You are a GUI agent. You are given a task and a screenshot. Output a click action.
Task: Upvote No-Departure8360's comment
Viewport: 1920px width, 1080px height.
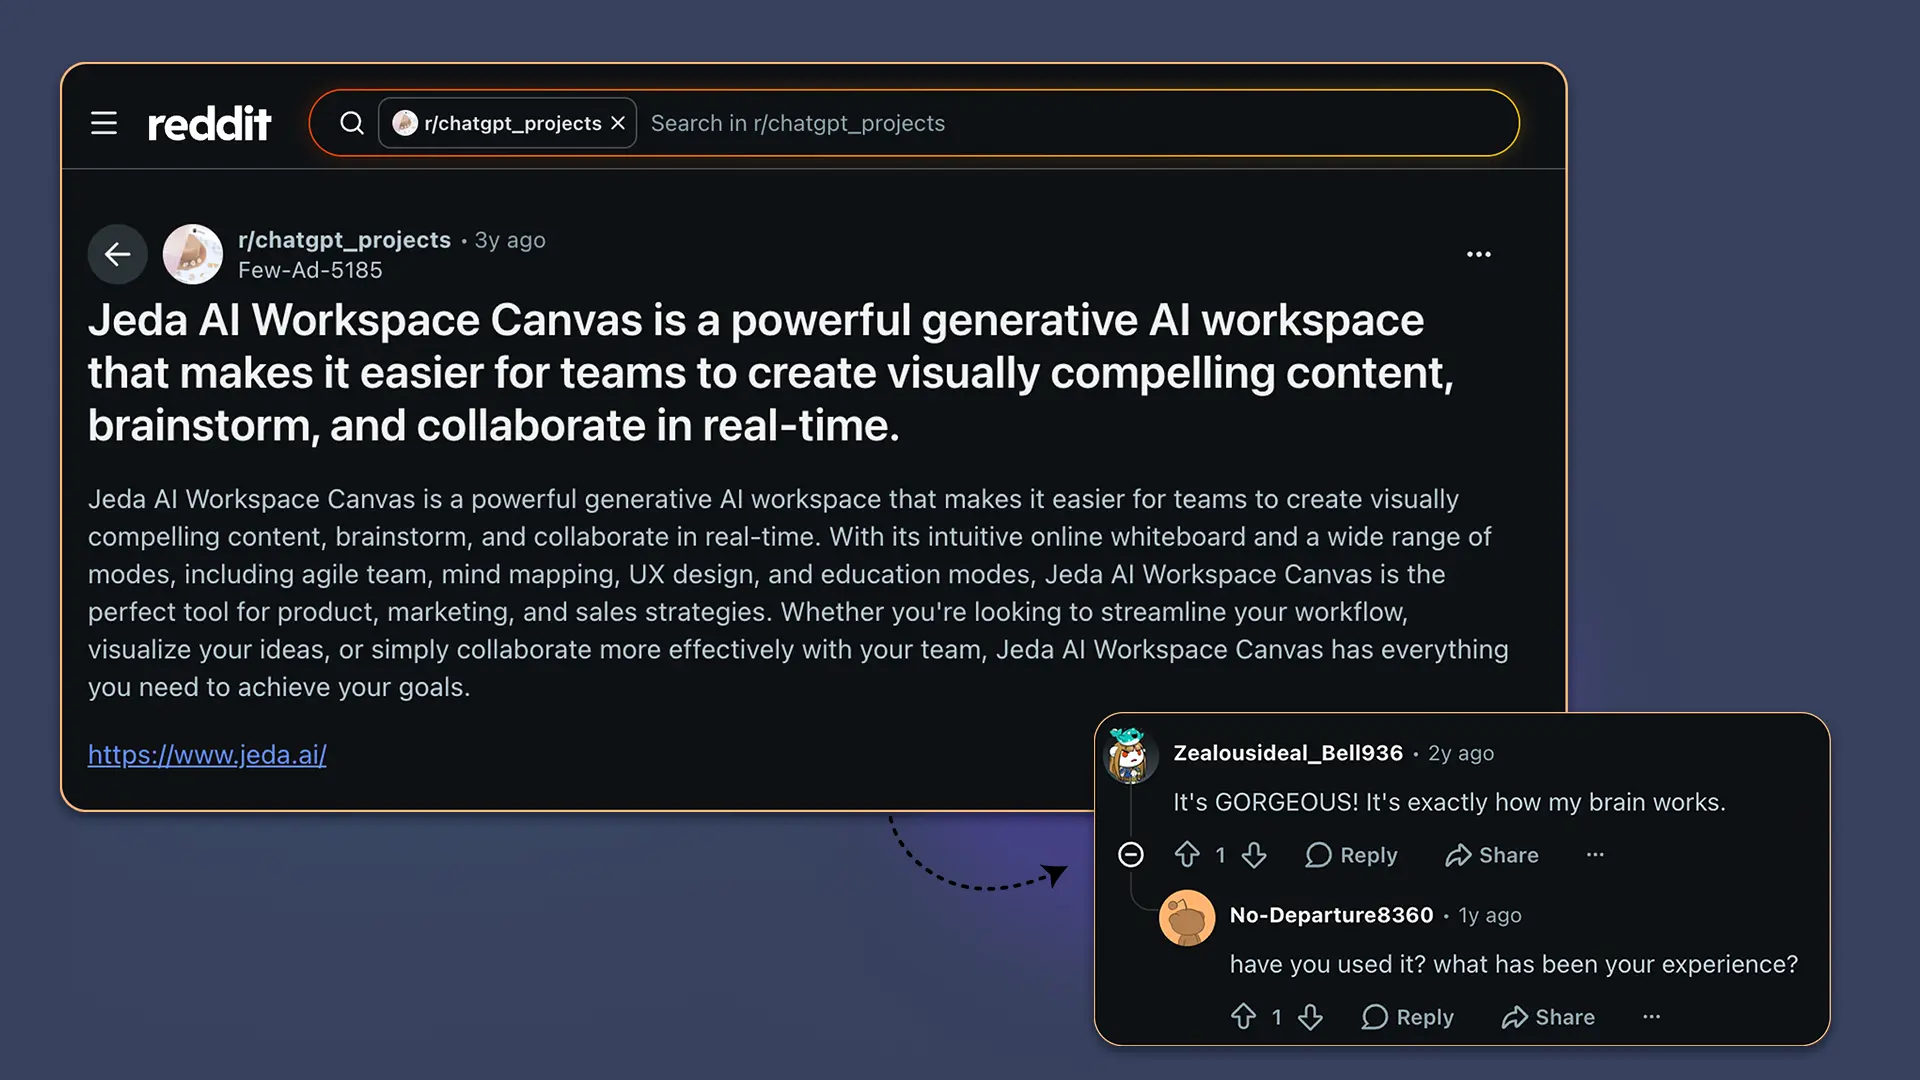pyautogui.click(x=1243, y=1017)
